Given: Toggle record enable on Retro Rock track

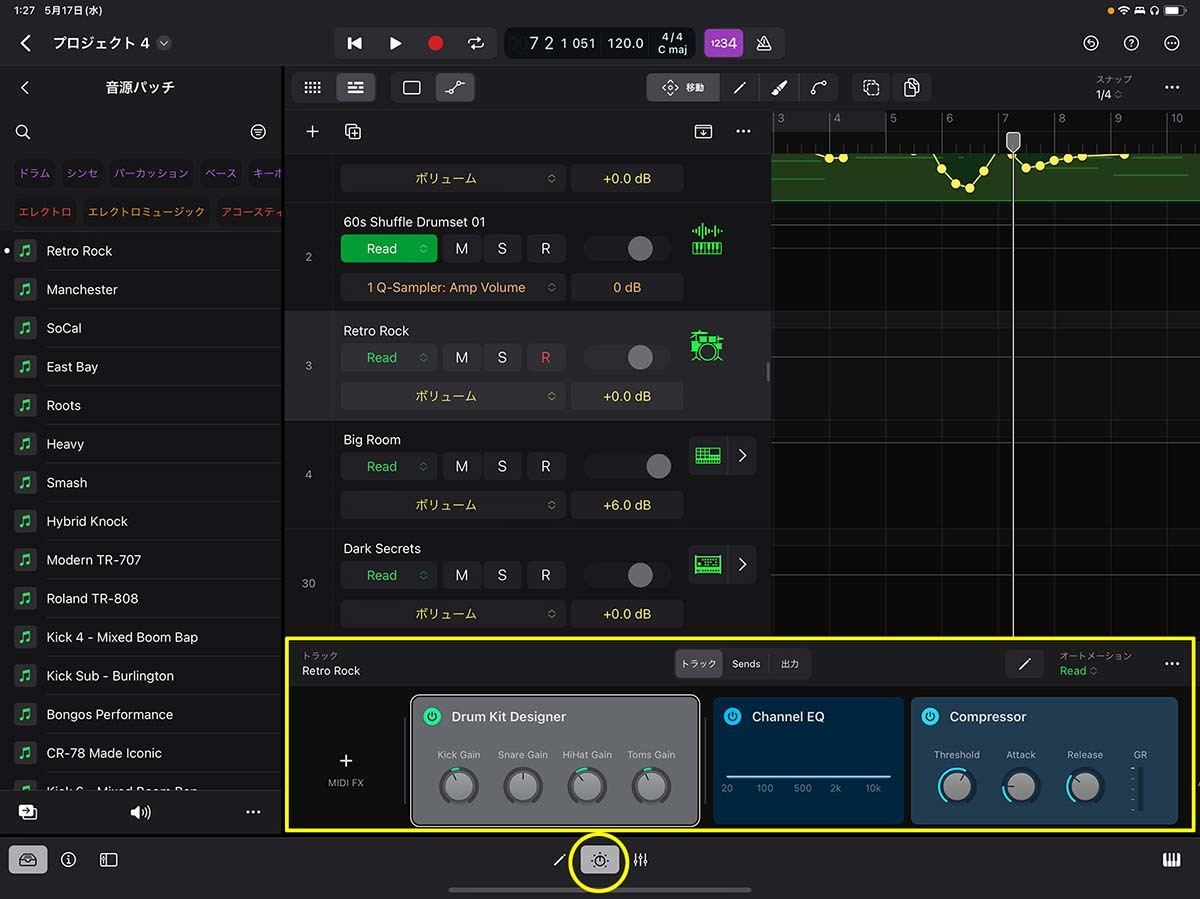Looking at the screenshot, I should tap(546, 358).
